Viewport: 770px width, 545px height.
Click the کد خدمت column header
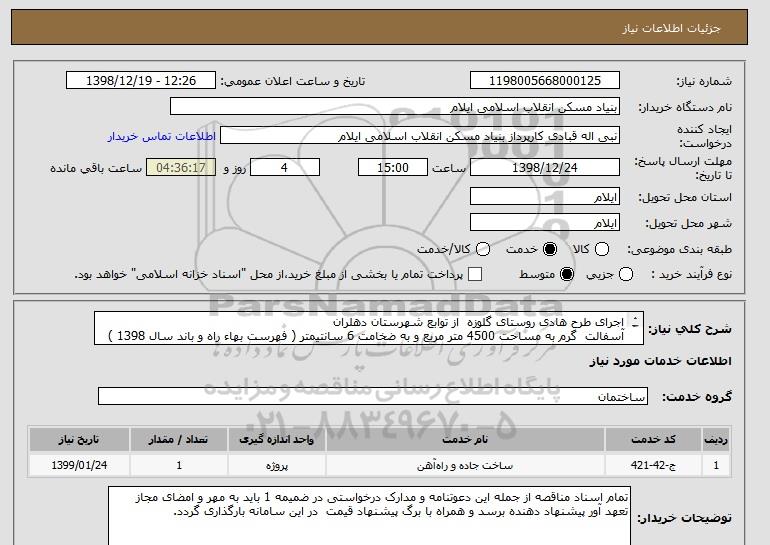coord(653,439)
